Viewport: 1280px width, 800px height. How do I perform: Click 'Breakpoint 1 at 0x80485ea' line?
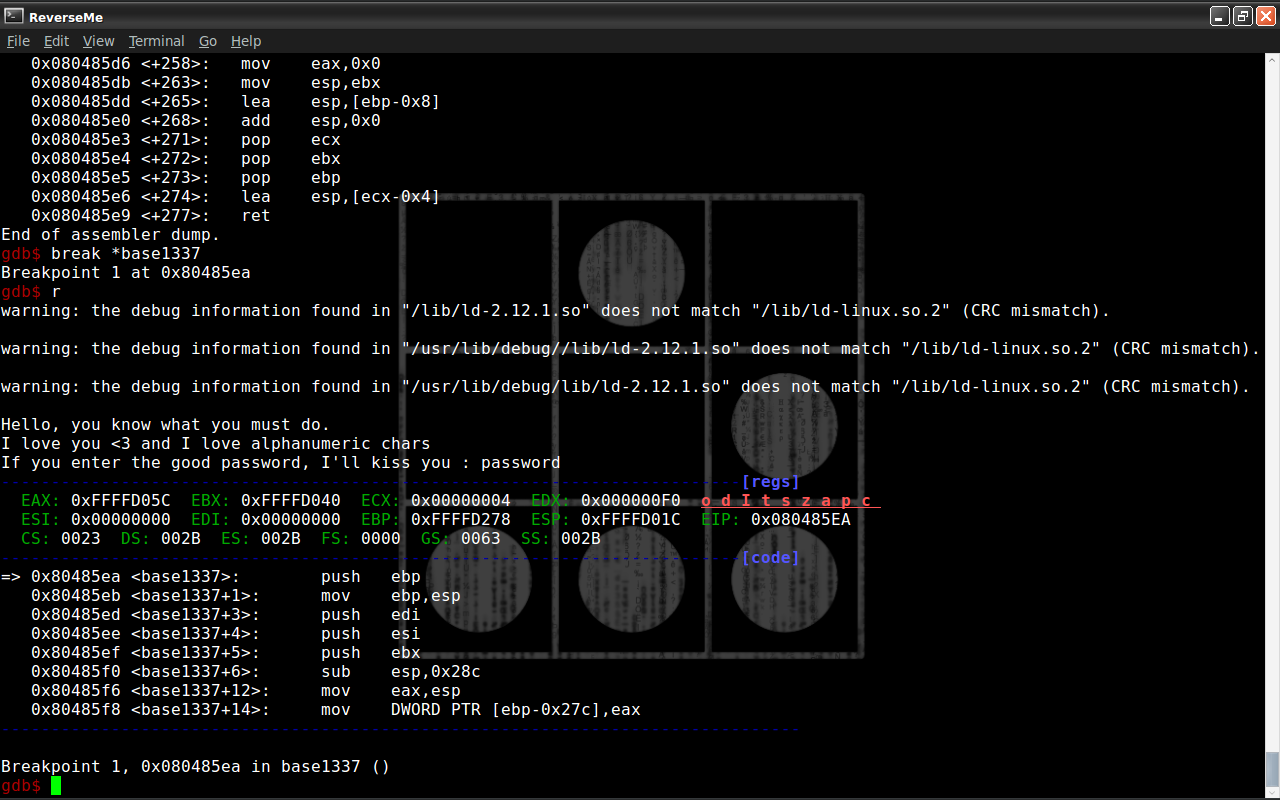pyautogui.click(x=126, y=273)
